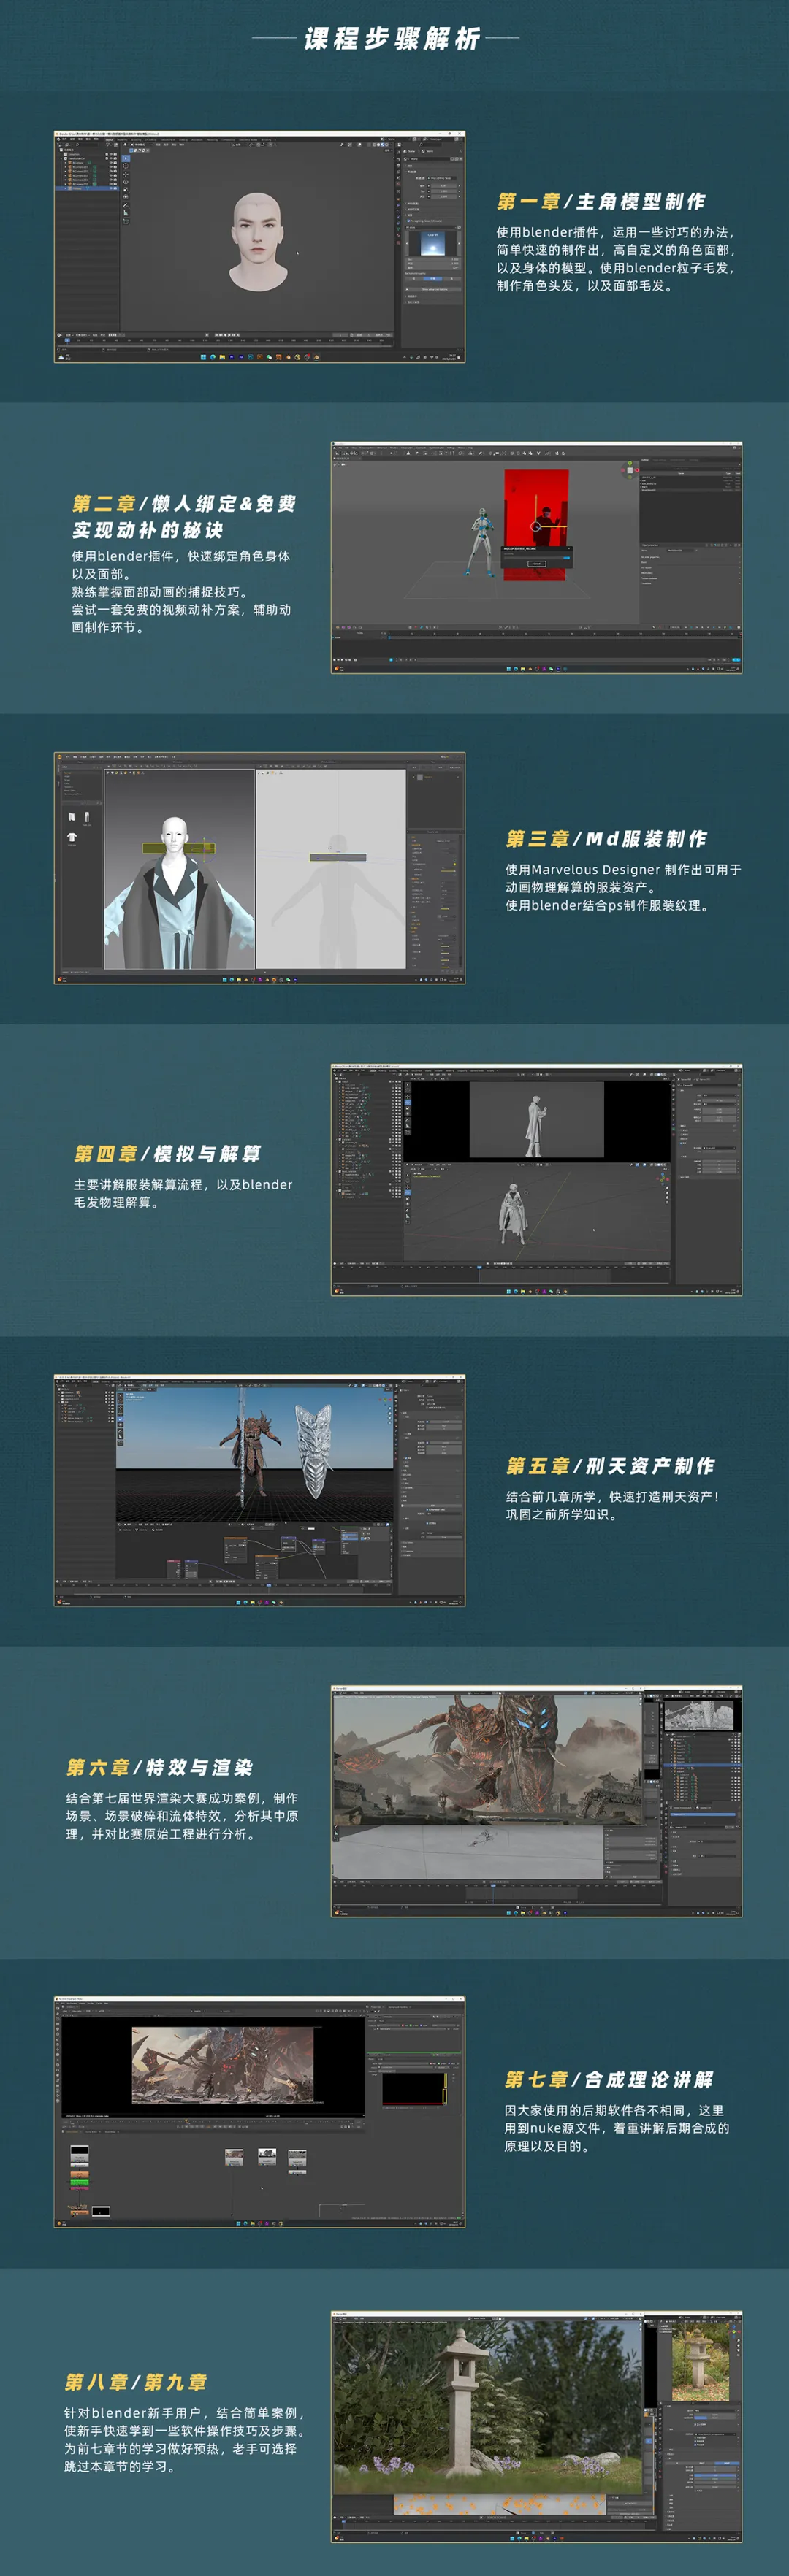
Task: Click the text 制作角色头发，以及面部毛发。
Action: (585, 286)
